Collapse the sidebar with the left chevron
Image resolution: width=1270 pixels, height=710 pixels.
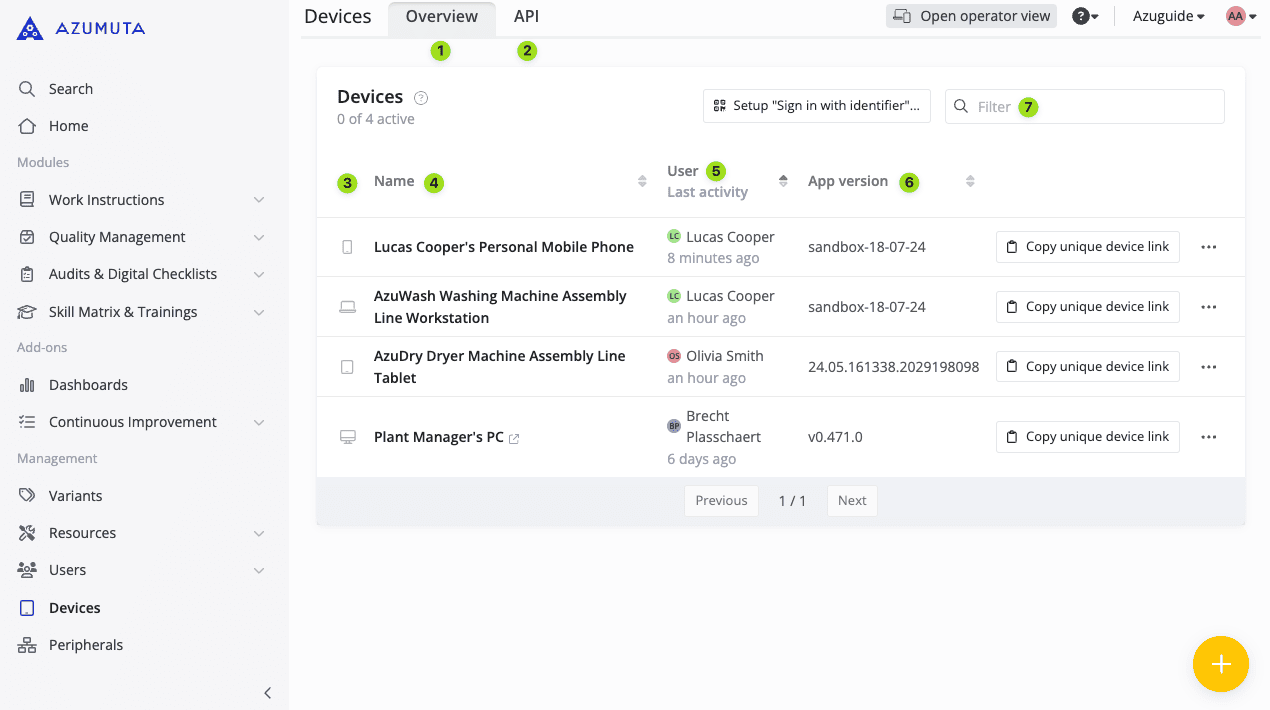(x=267, y=692)
